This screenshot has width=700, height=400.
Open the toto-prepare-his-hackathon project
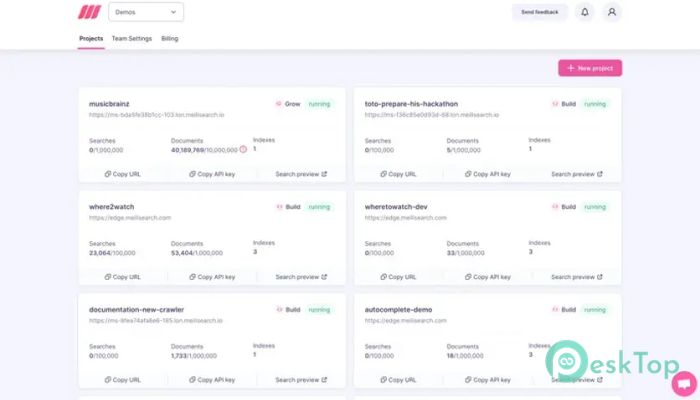[411, 104]
